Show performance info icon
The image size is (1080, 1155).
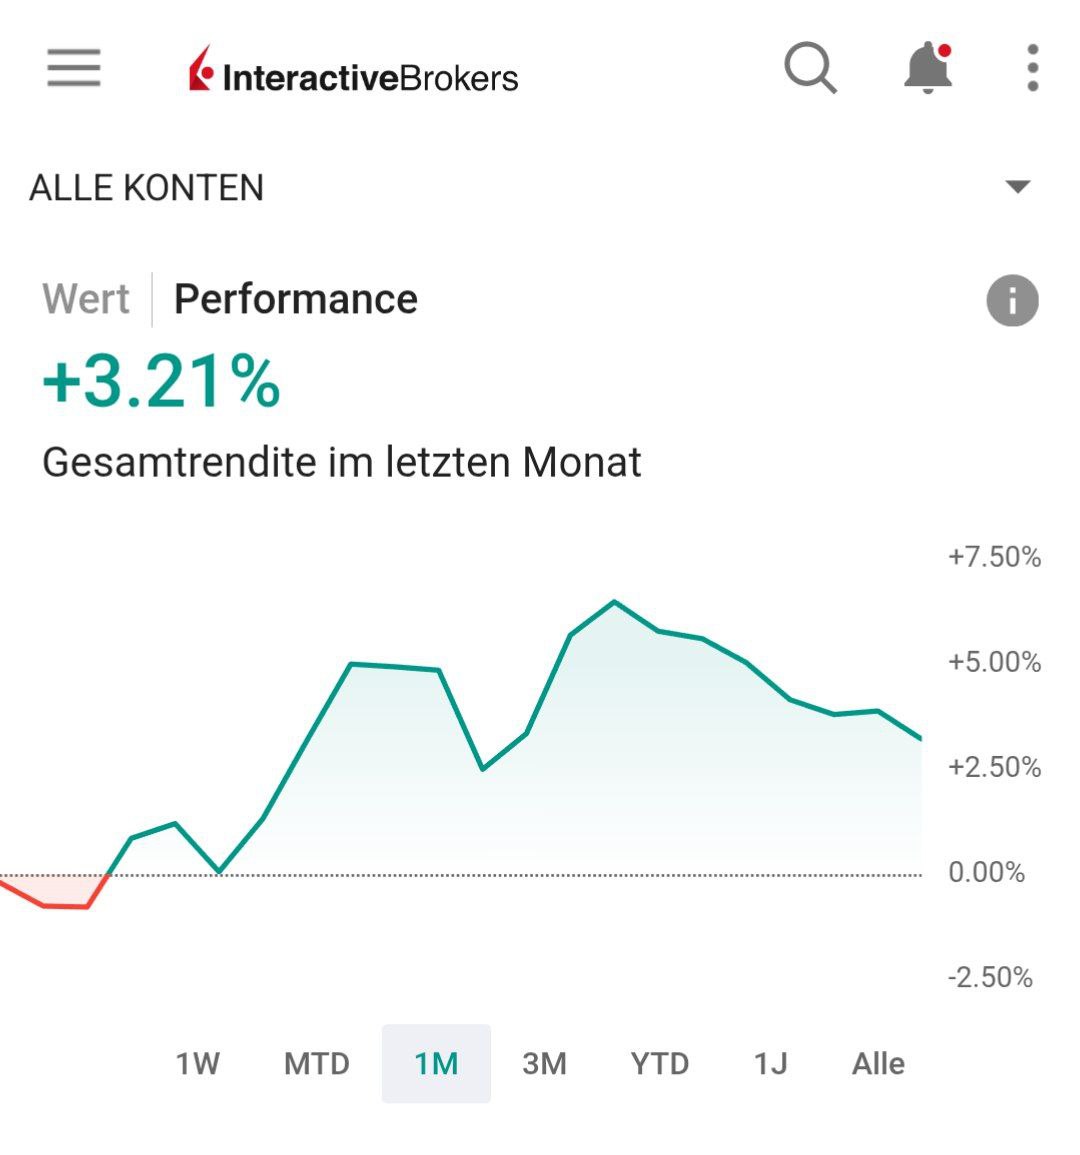tap(1012, 300)
